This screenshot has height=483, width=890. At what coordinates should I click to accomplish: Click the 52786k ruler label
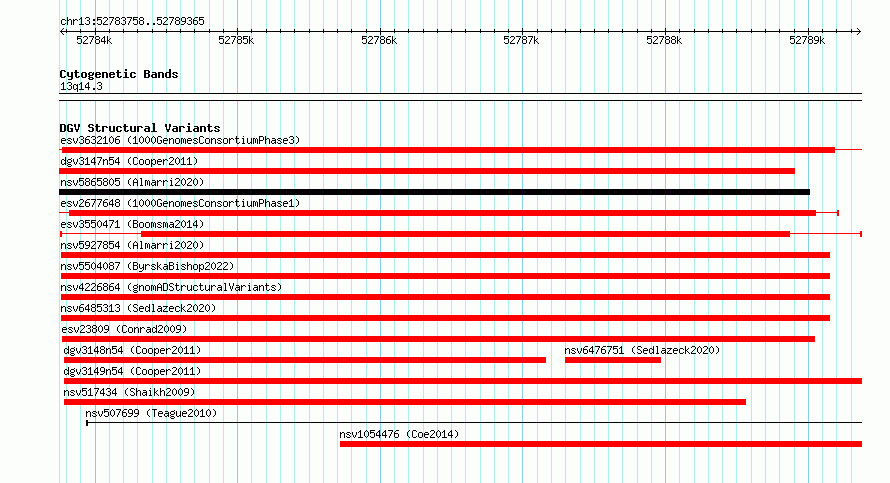(x=379, y=40)
